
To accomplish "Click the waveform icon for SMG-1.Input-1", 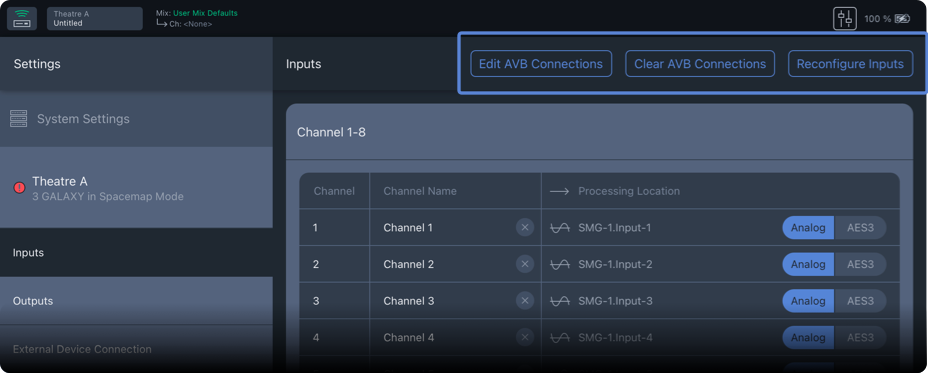I will [x=560, y=227].
